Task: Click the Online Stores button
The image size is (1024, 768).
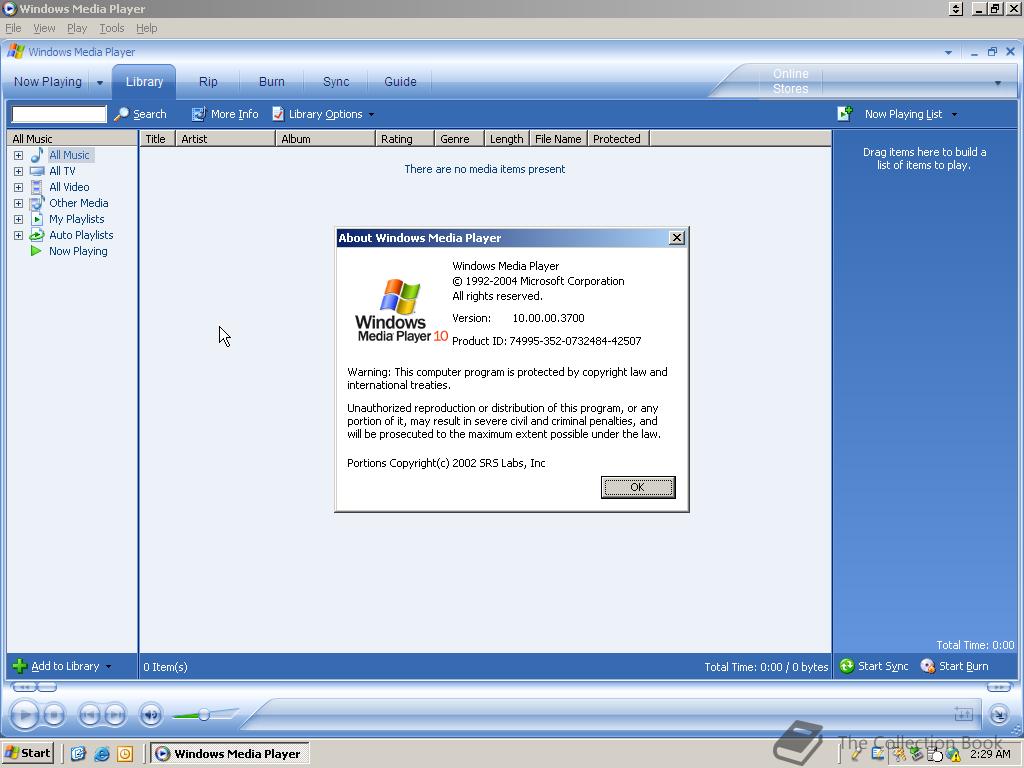Action: click(x=791, y=82)
